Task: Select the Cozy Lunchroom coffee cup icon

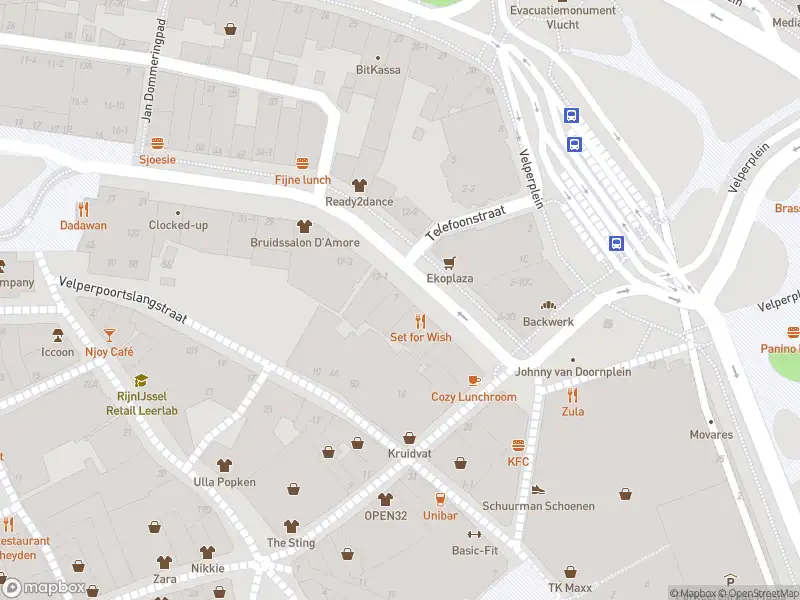Action: (474, 381)
